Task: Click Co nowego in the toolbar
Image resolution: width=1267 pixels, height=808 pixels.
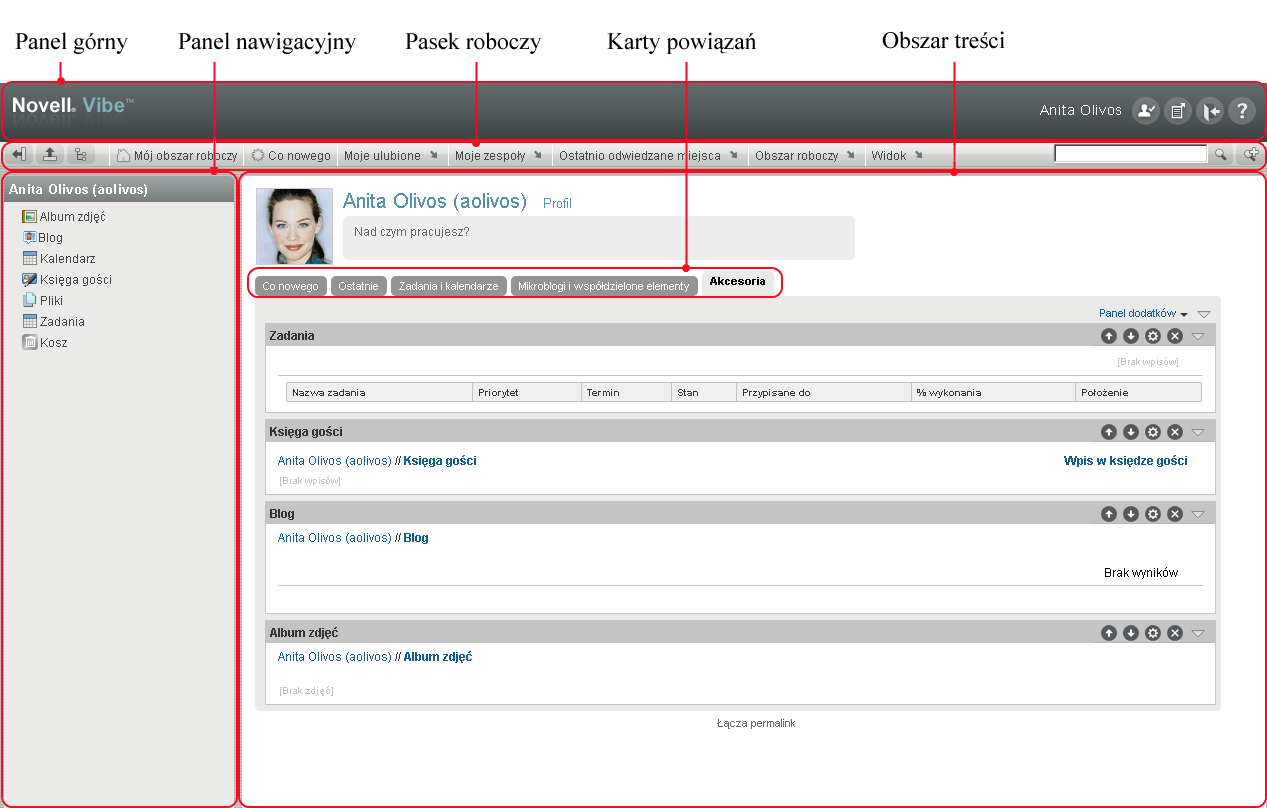Action: click(x=290, y=156)
